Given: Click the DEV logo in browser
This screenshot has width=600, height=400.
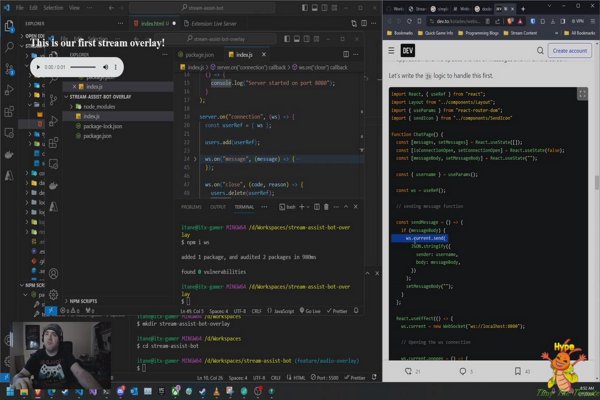Looking at the screenshot, I should tap(408, 51).
